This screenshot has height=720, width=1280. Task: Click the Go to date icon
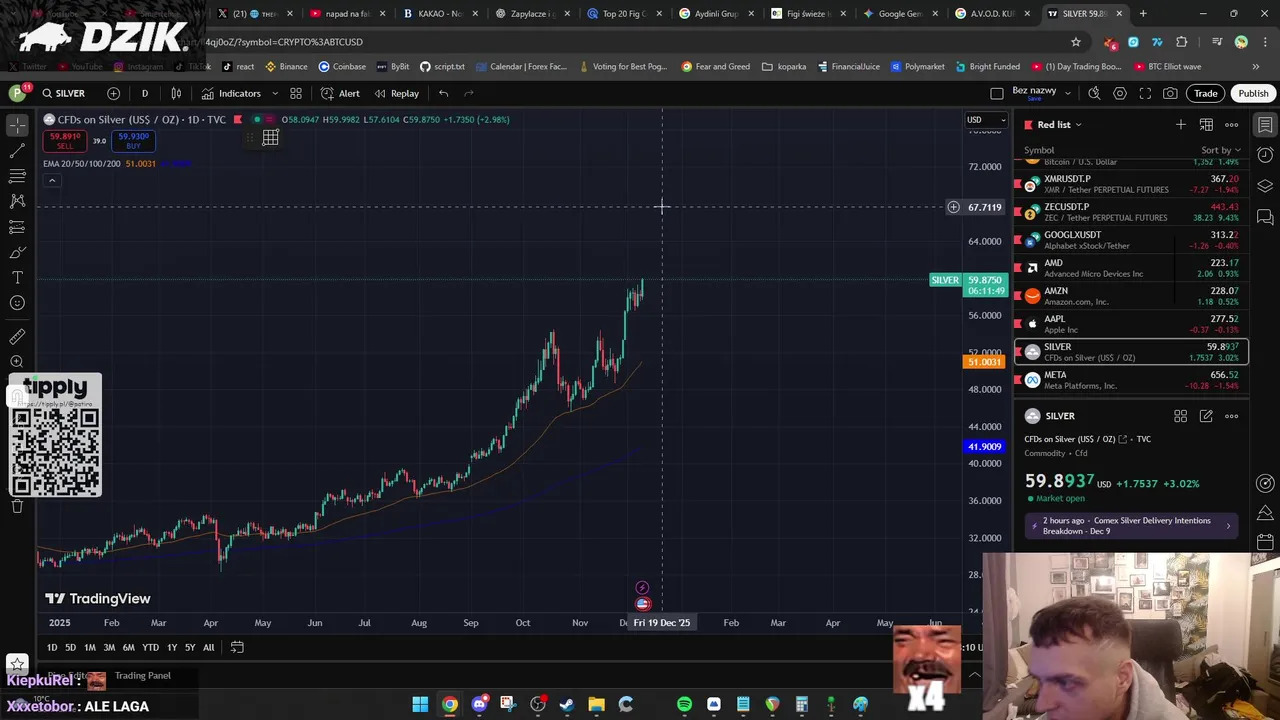tap(237, 647)
